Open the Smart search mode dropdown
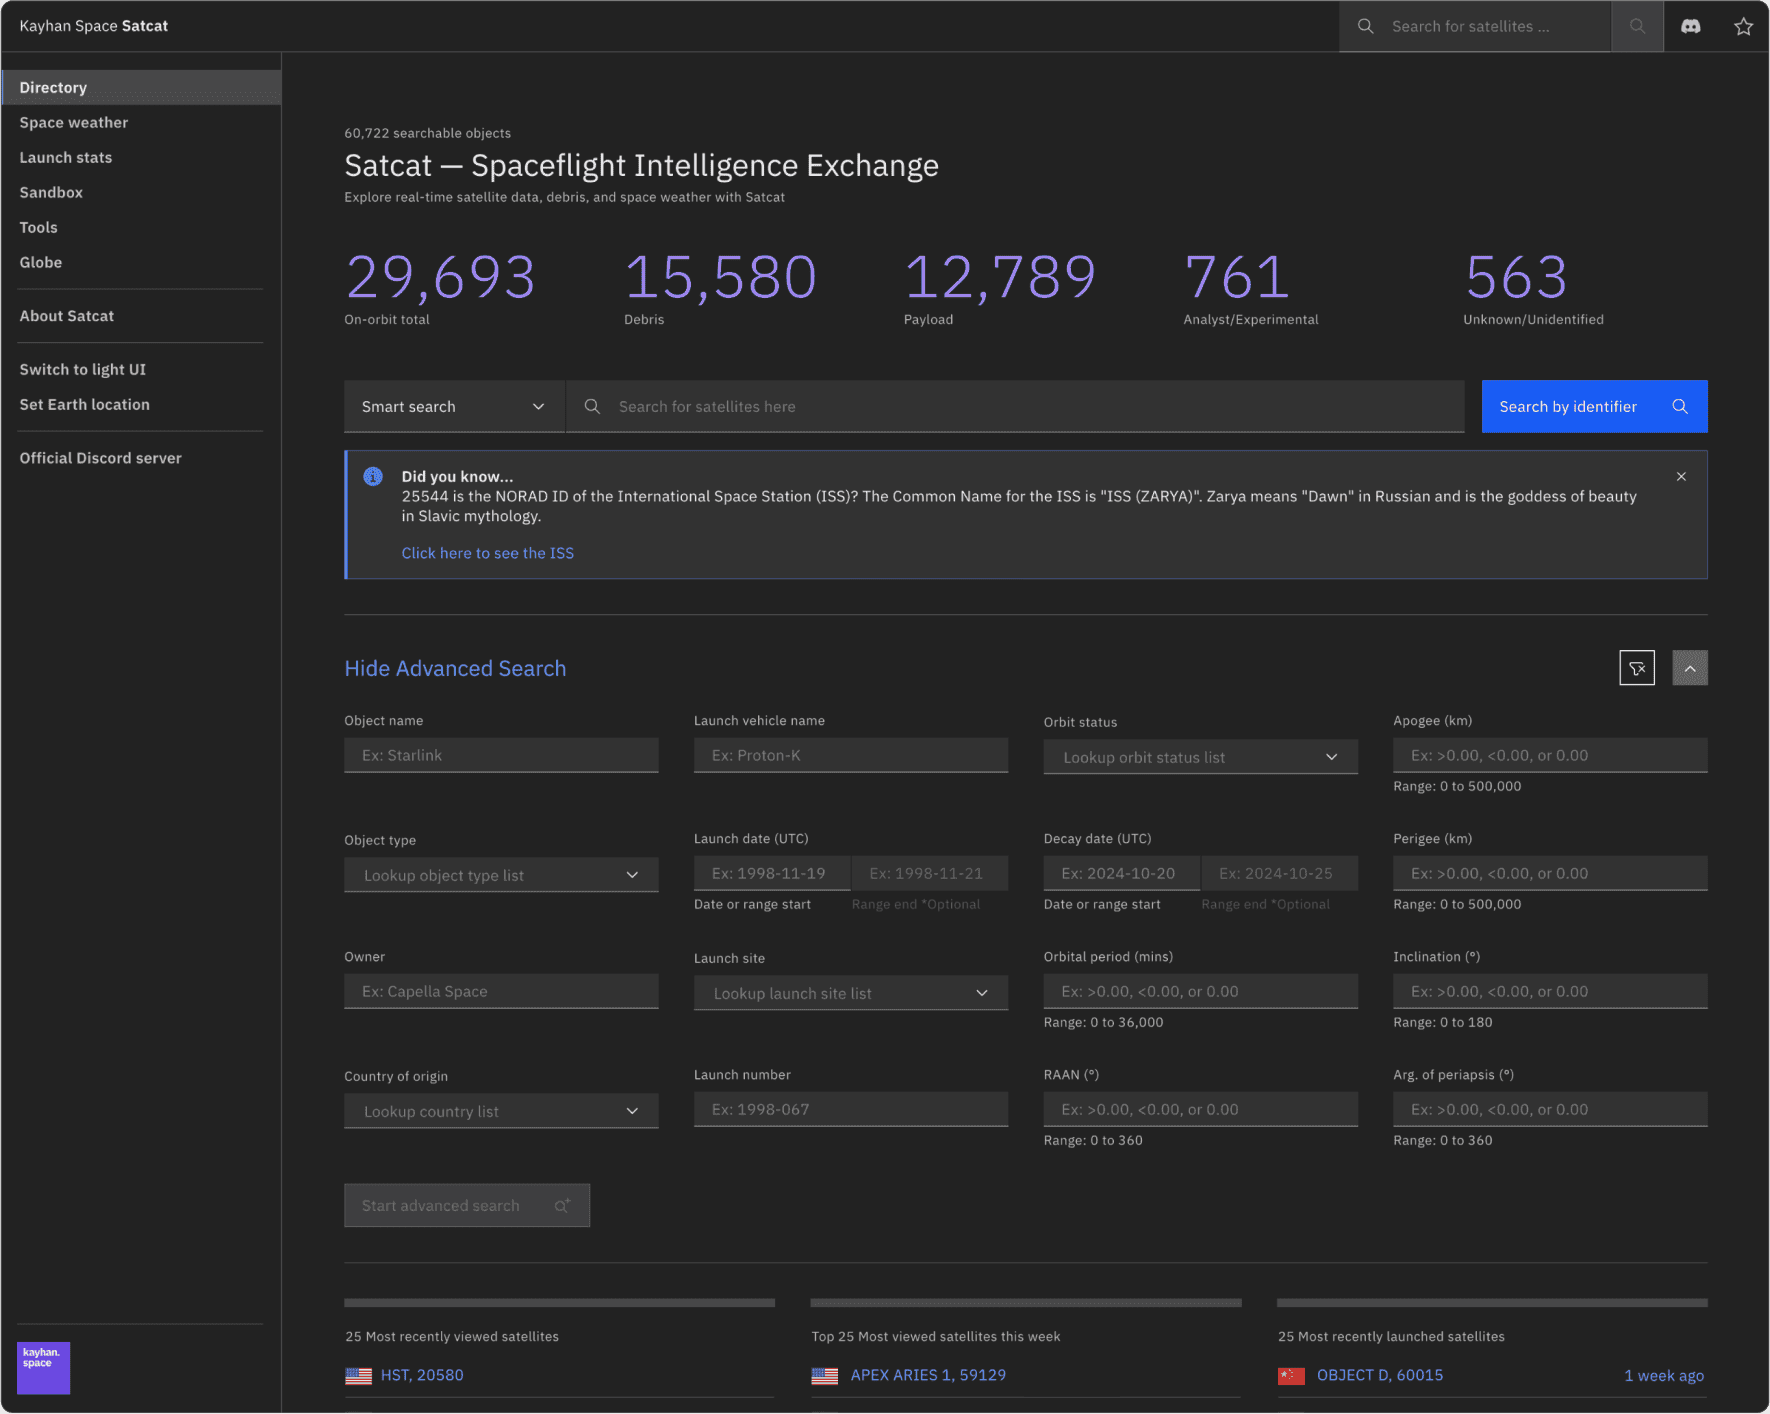This screenshot has height=1414, width=1770. (453, 406)
